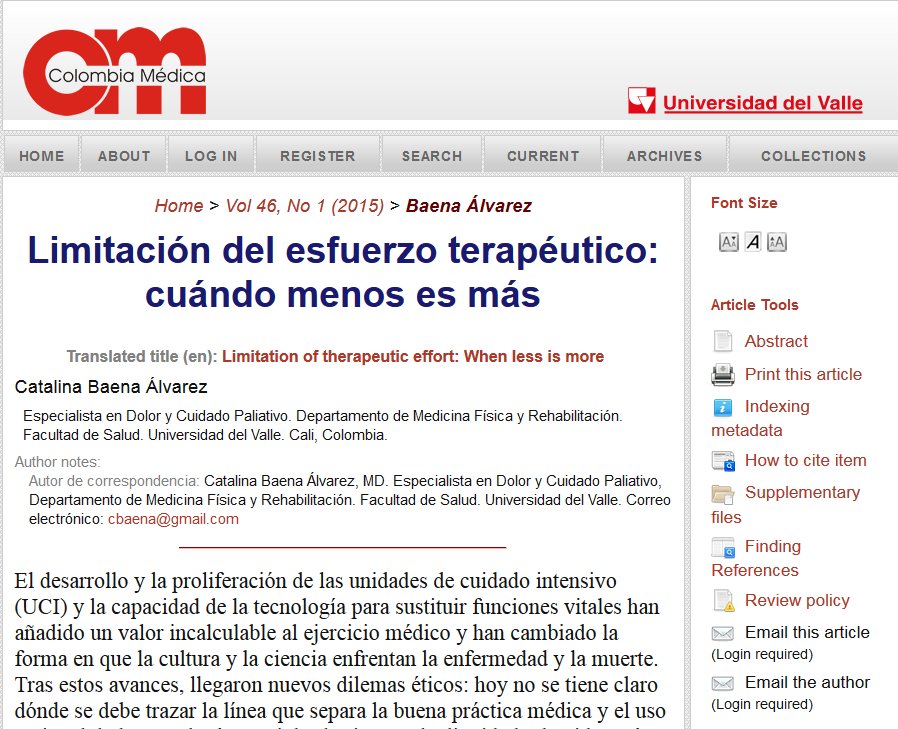Open Supplementary files folder icon
The width and height of the screenshot is (898, 729).
[723, 493]
